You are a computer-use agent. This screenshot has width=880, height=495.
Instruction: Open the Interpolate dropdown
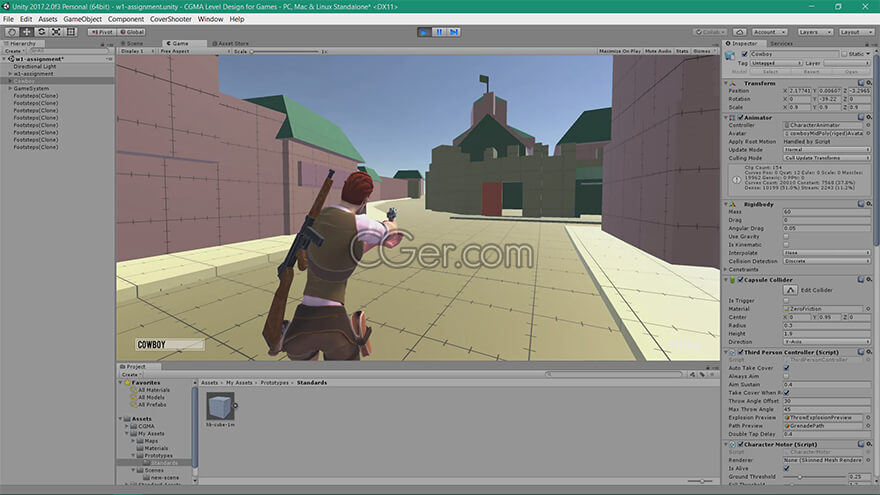(x=827, y=253)
